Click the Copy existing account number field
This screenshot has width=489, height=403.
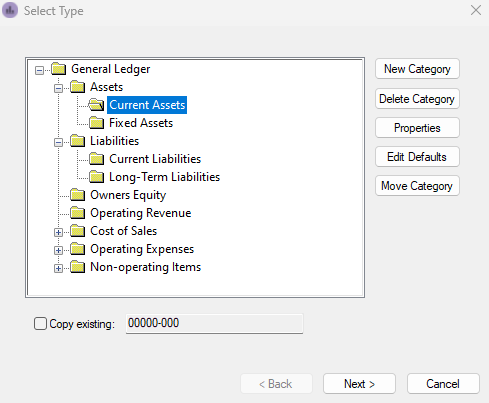click(x=214, y=323)
